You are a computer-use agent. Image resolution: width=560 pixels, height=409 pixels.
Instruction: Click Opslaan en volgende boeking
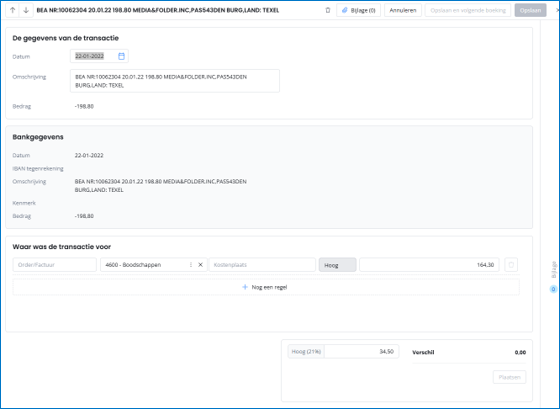click(468, 10)
